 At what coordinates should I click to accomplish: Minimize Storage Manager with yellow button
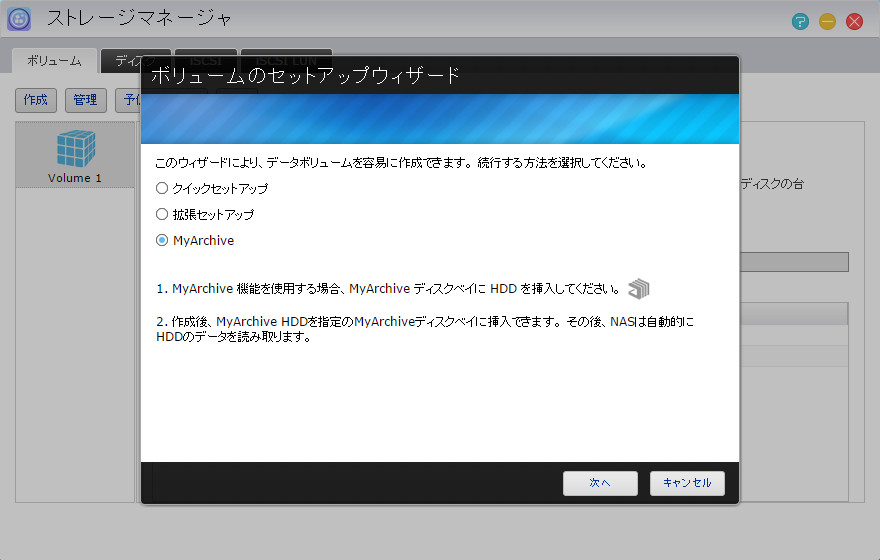point(827,22)
